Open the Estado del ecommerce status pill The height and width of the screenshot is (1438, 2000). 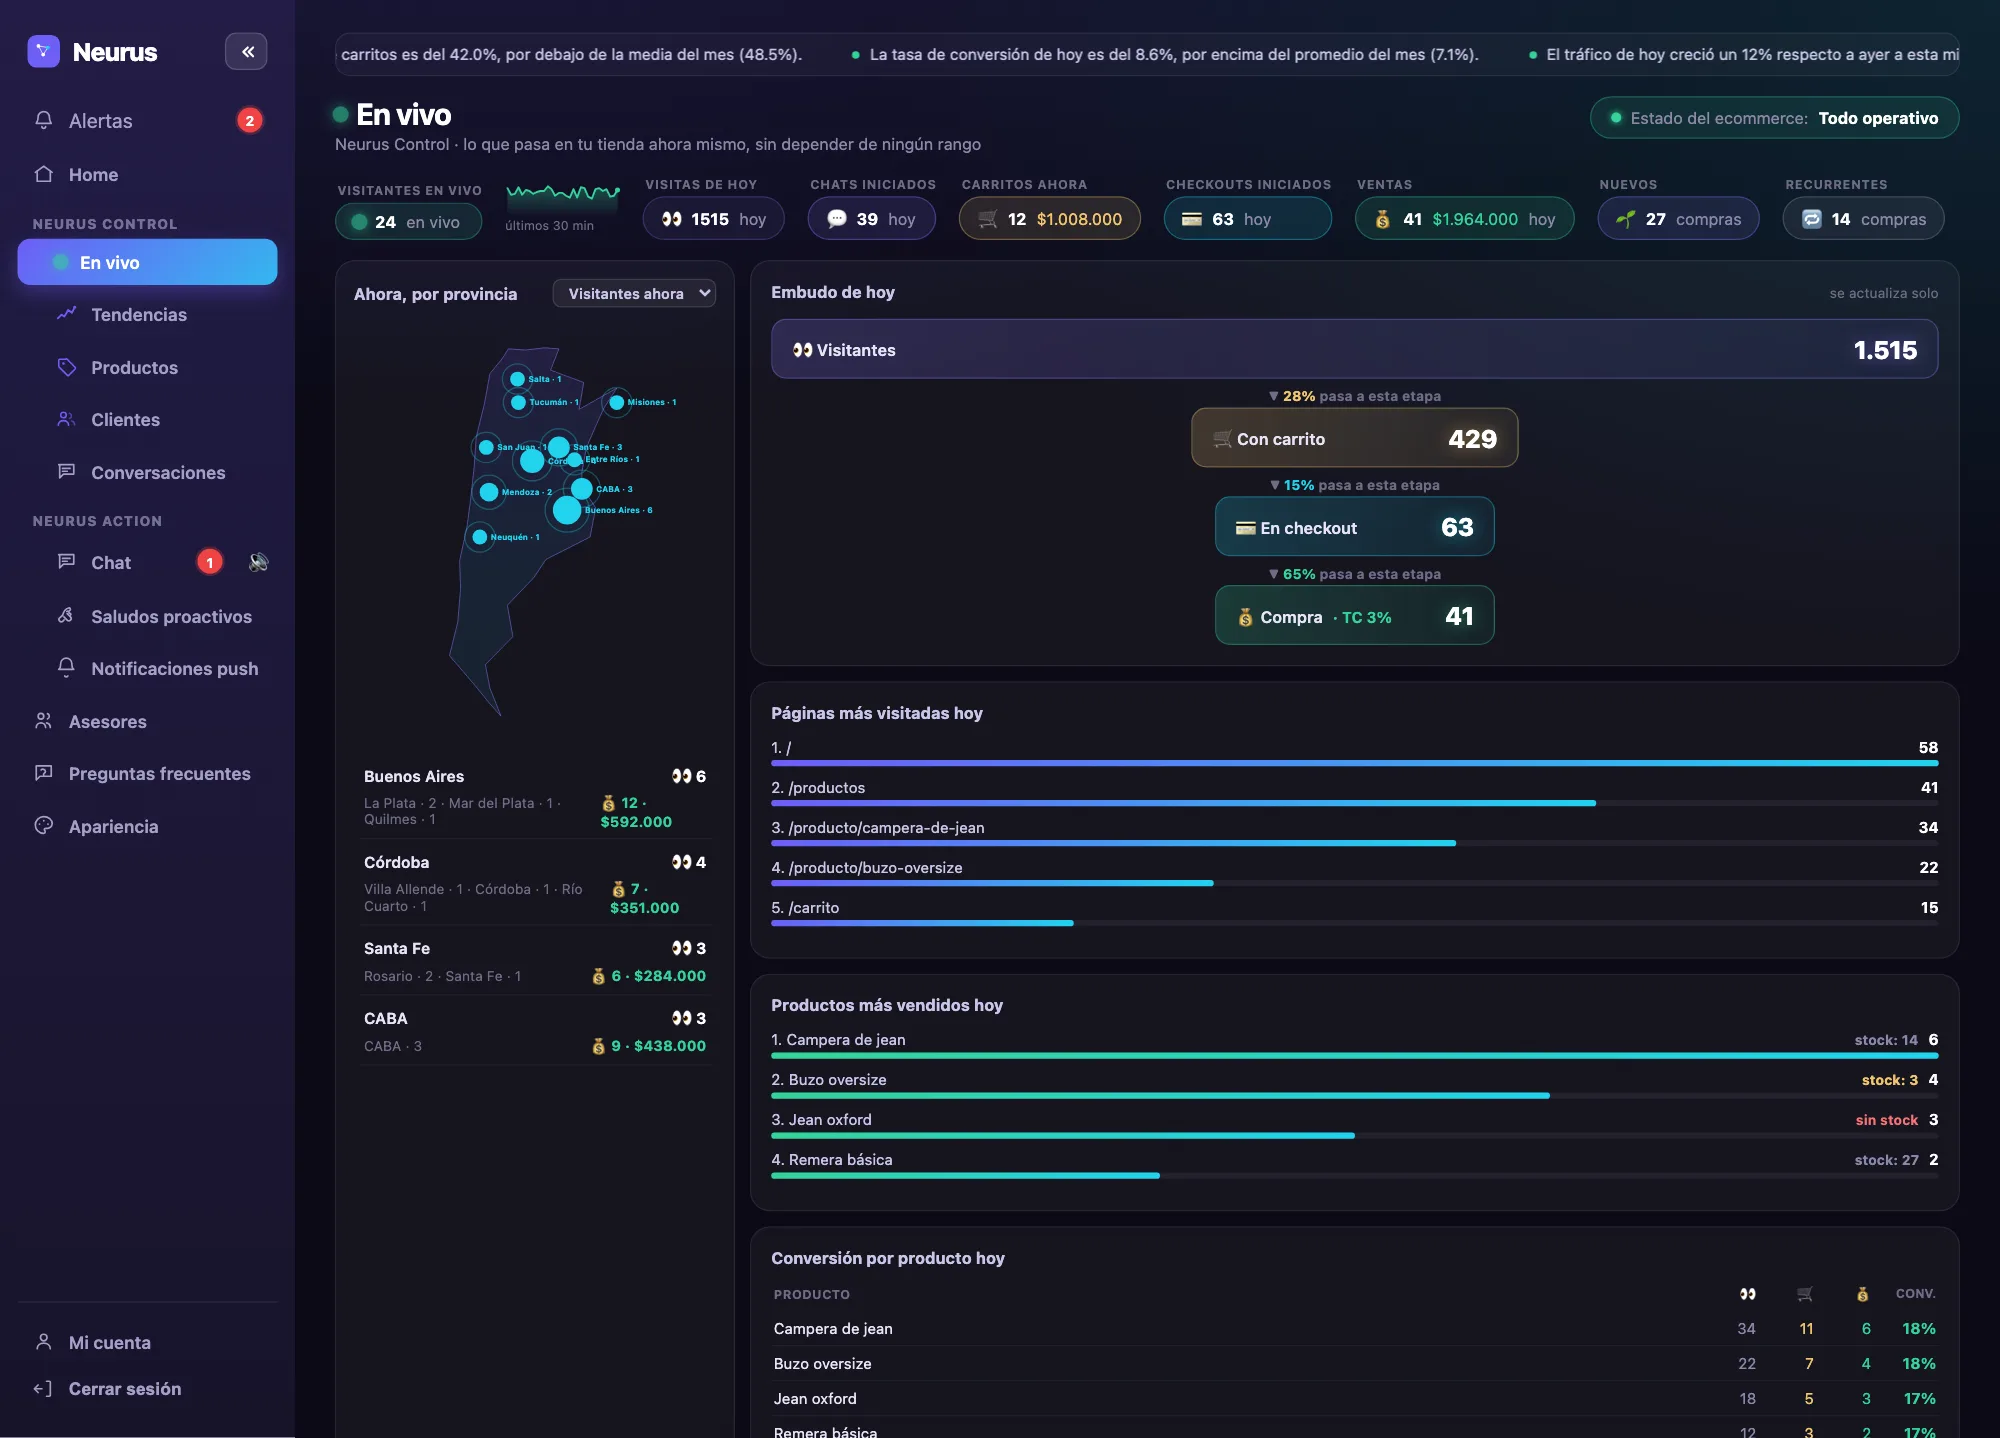1774,118
